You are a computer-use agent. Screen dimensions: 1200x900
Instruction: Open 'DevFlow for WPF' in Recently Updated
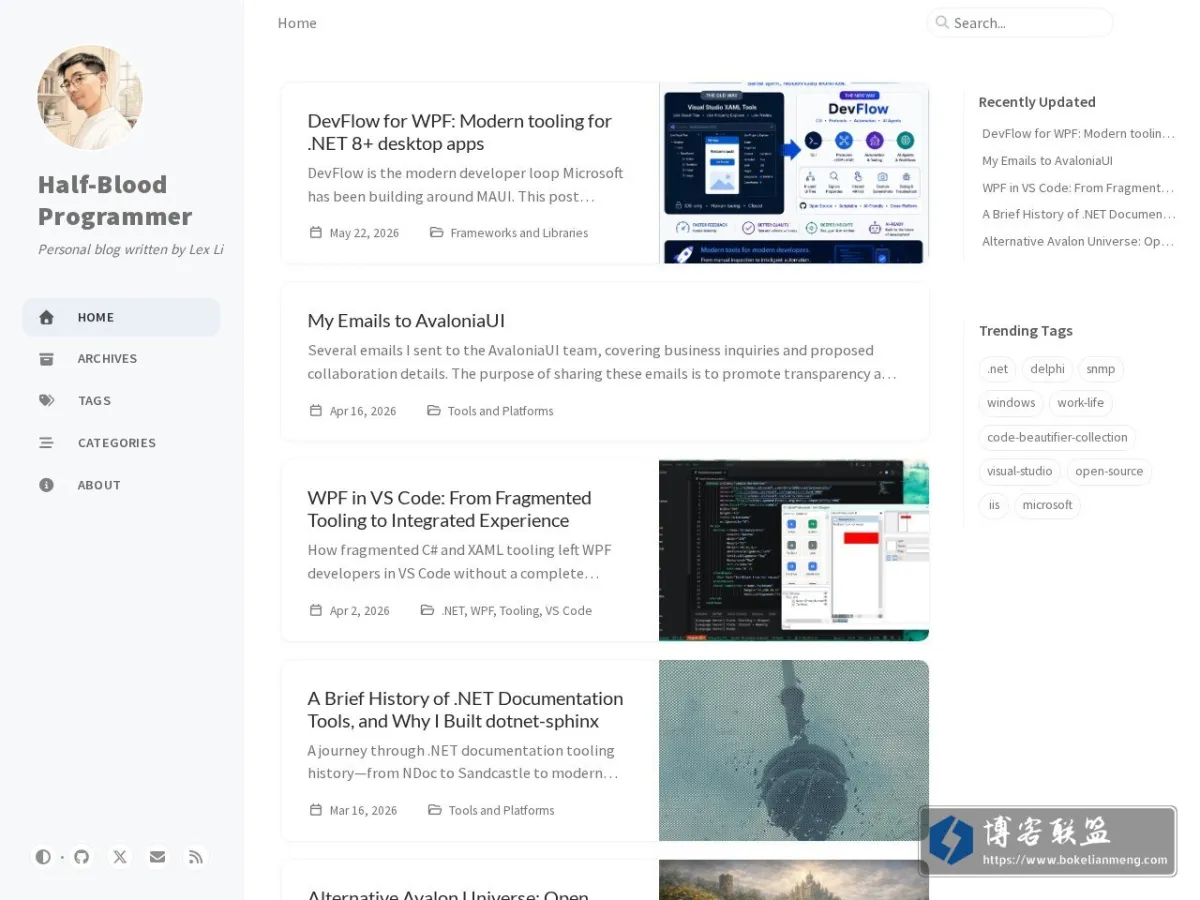(x=1078, y=133)
